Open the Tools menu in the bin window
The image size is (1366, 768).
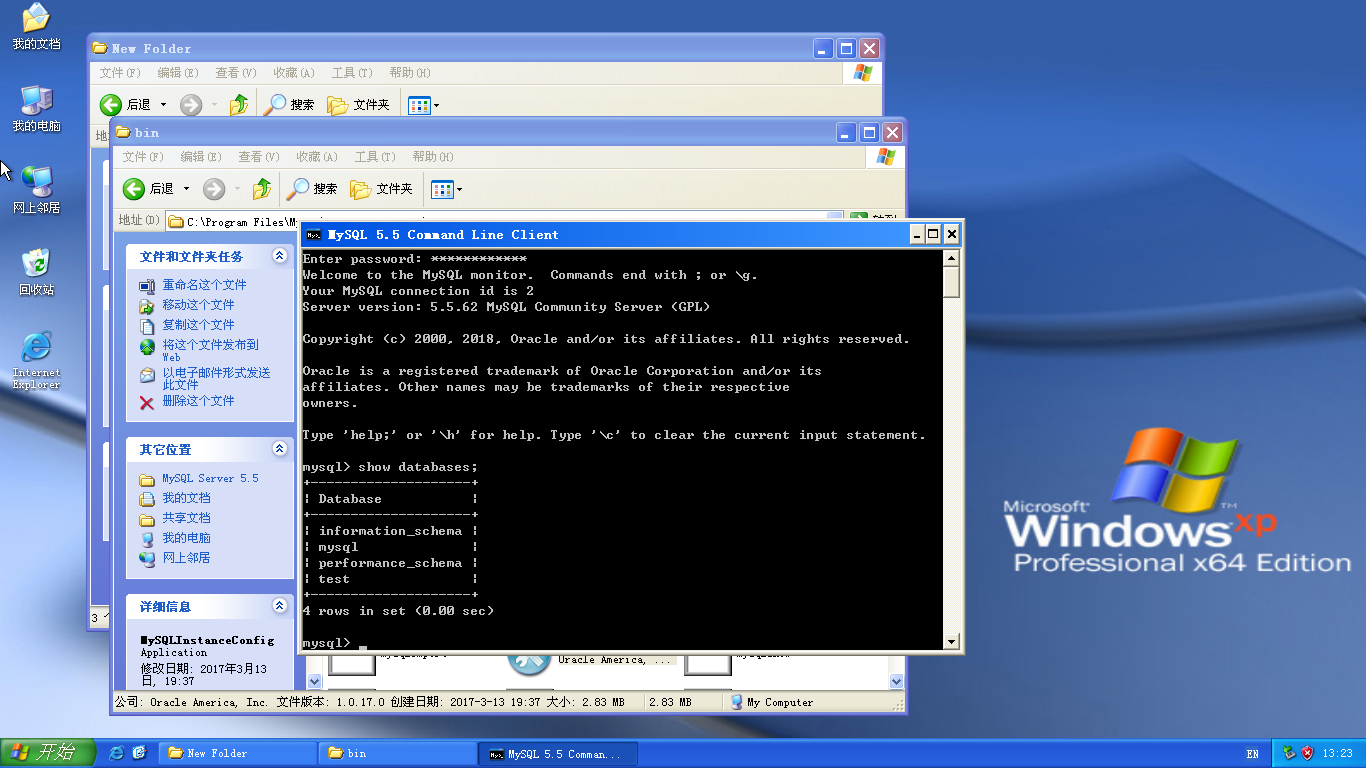(375, 157)
